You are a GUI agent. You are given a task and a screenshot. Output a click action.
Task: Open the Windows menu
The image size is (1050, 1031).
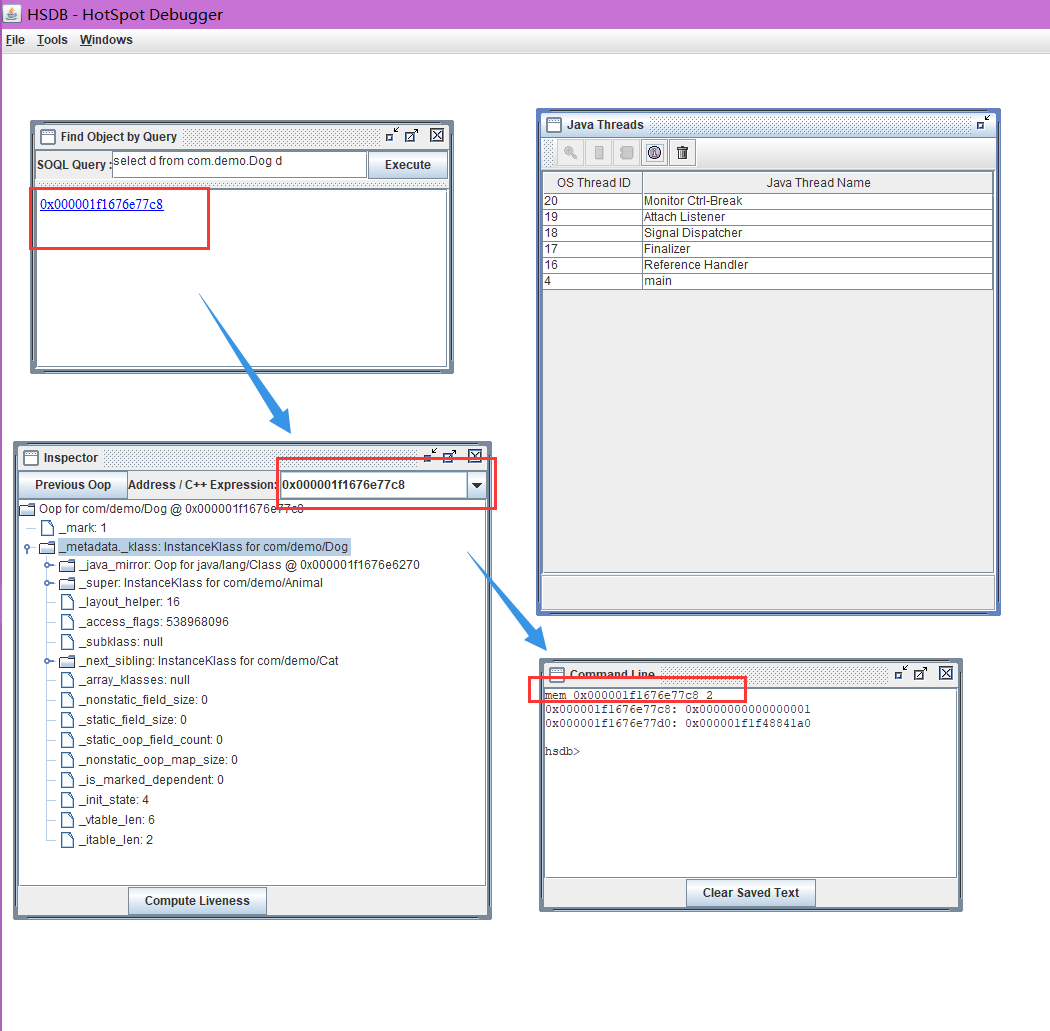click(x=106, y=40)
